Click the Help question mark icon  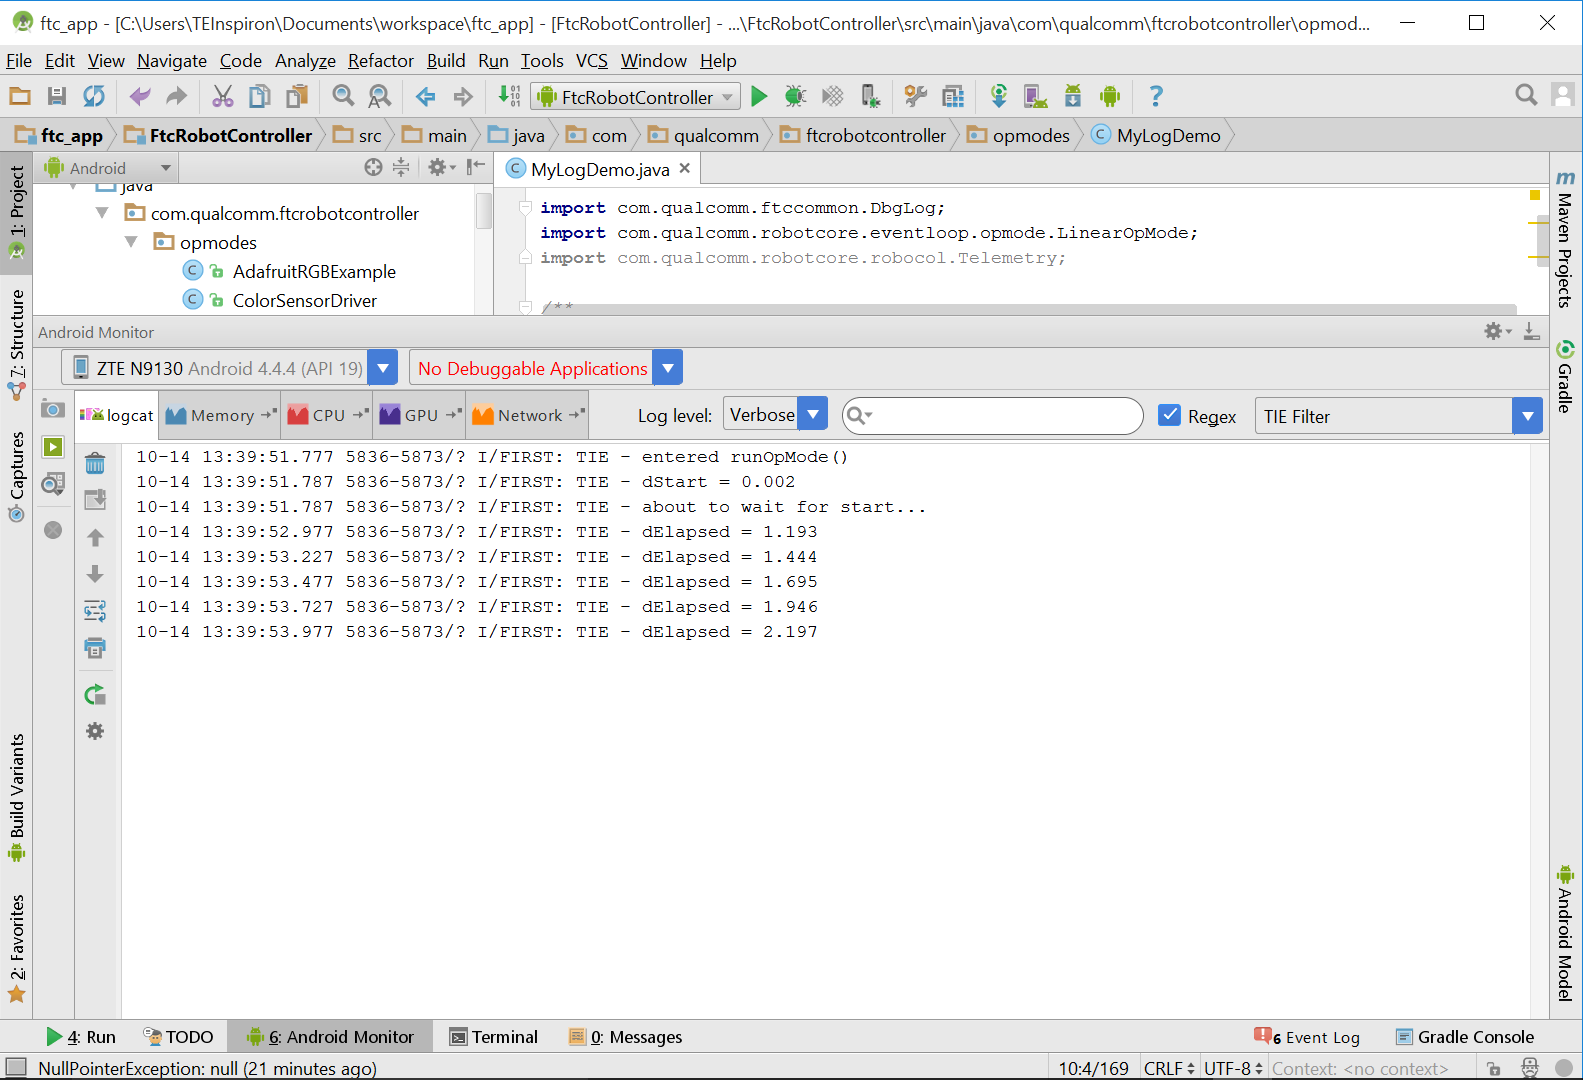click(x=1156, y=96)
